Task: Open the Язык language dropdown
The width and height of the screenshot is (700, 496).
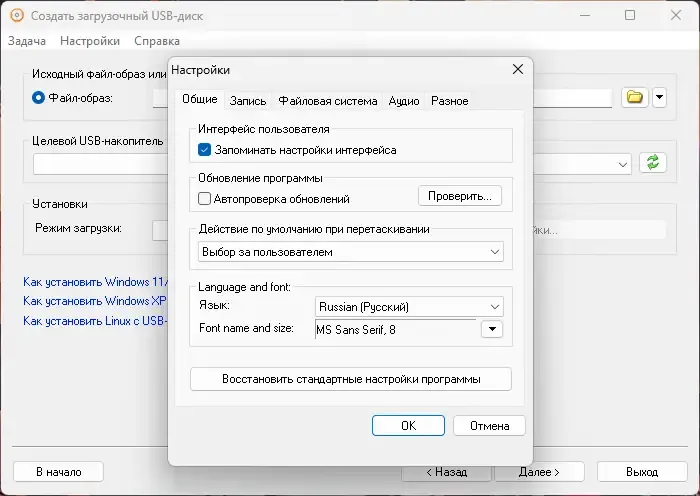Action: tap(409, 307)
